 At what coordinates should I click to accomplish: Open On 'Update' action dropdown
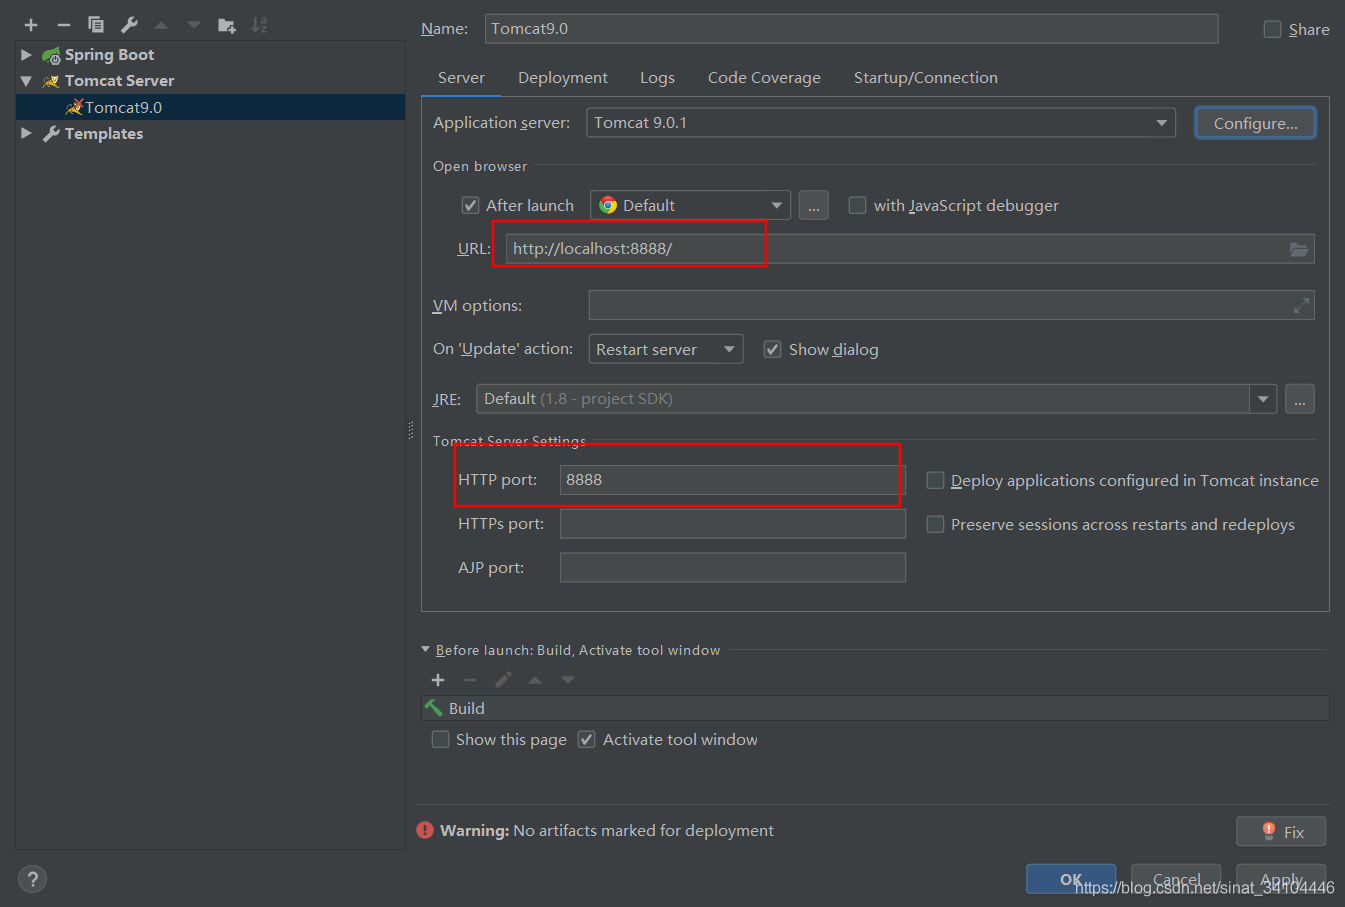click(665, 350)
